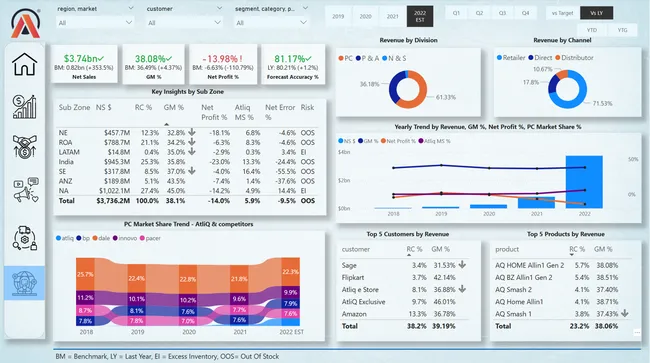650x363 pixels.
Task: Switch comparison to Vs LY
Action: pos(597,13)
